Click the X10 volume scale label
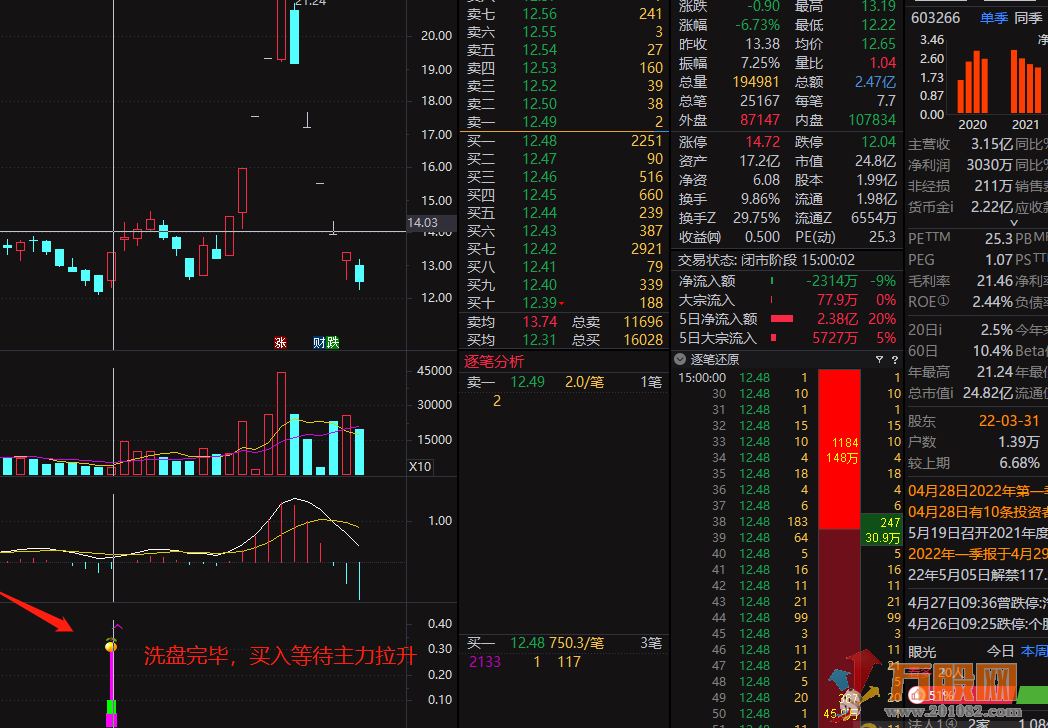The image size is (1048, 728). click(x=420, y=467)
